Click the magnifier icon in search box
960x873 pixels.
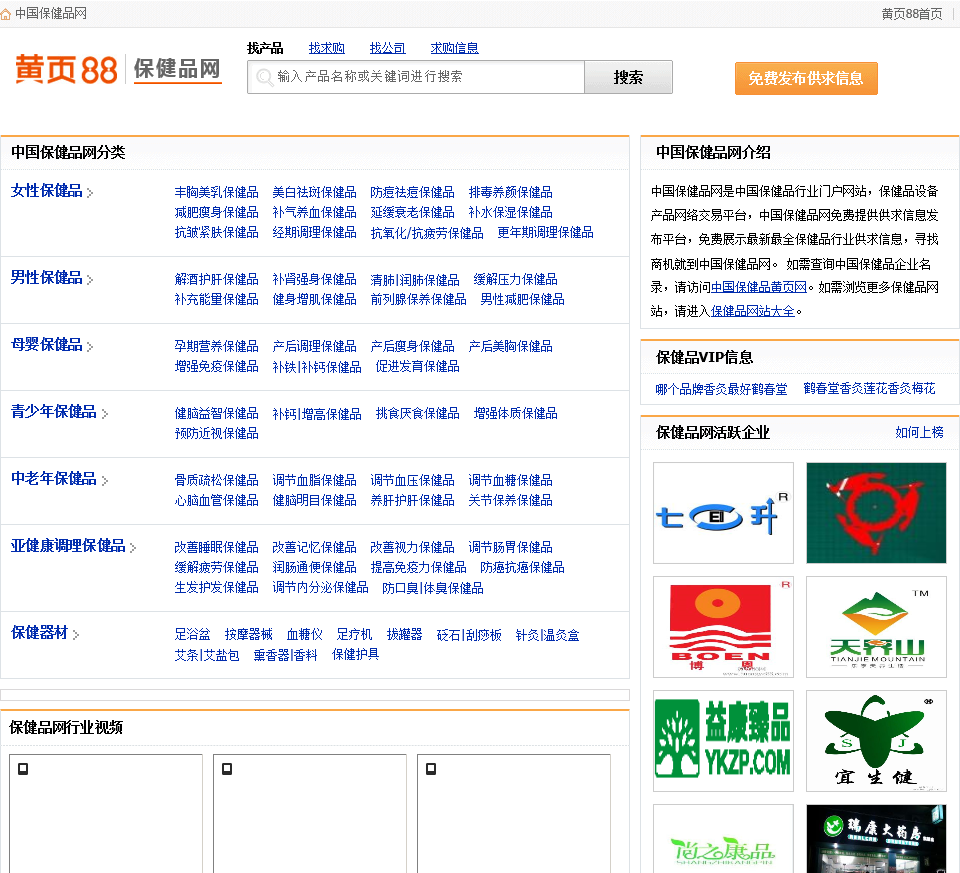tap(264, 77)
